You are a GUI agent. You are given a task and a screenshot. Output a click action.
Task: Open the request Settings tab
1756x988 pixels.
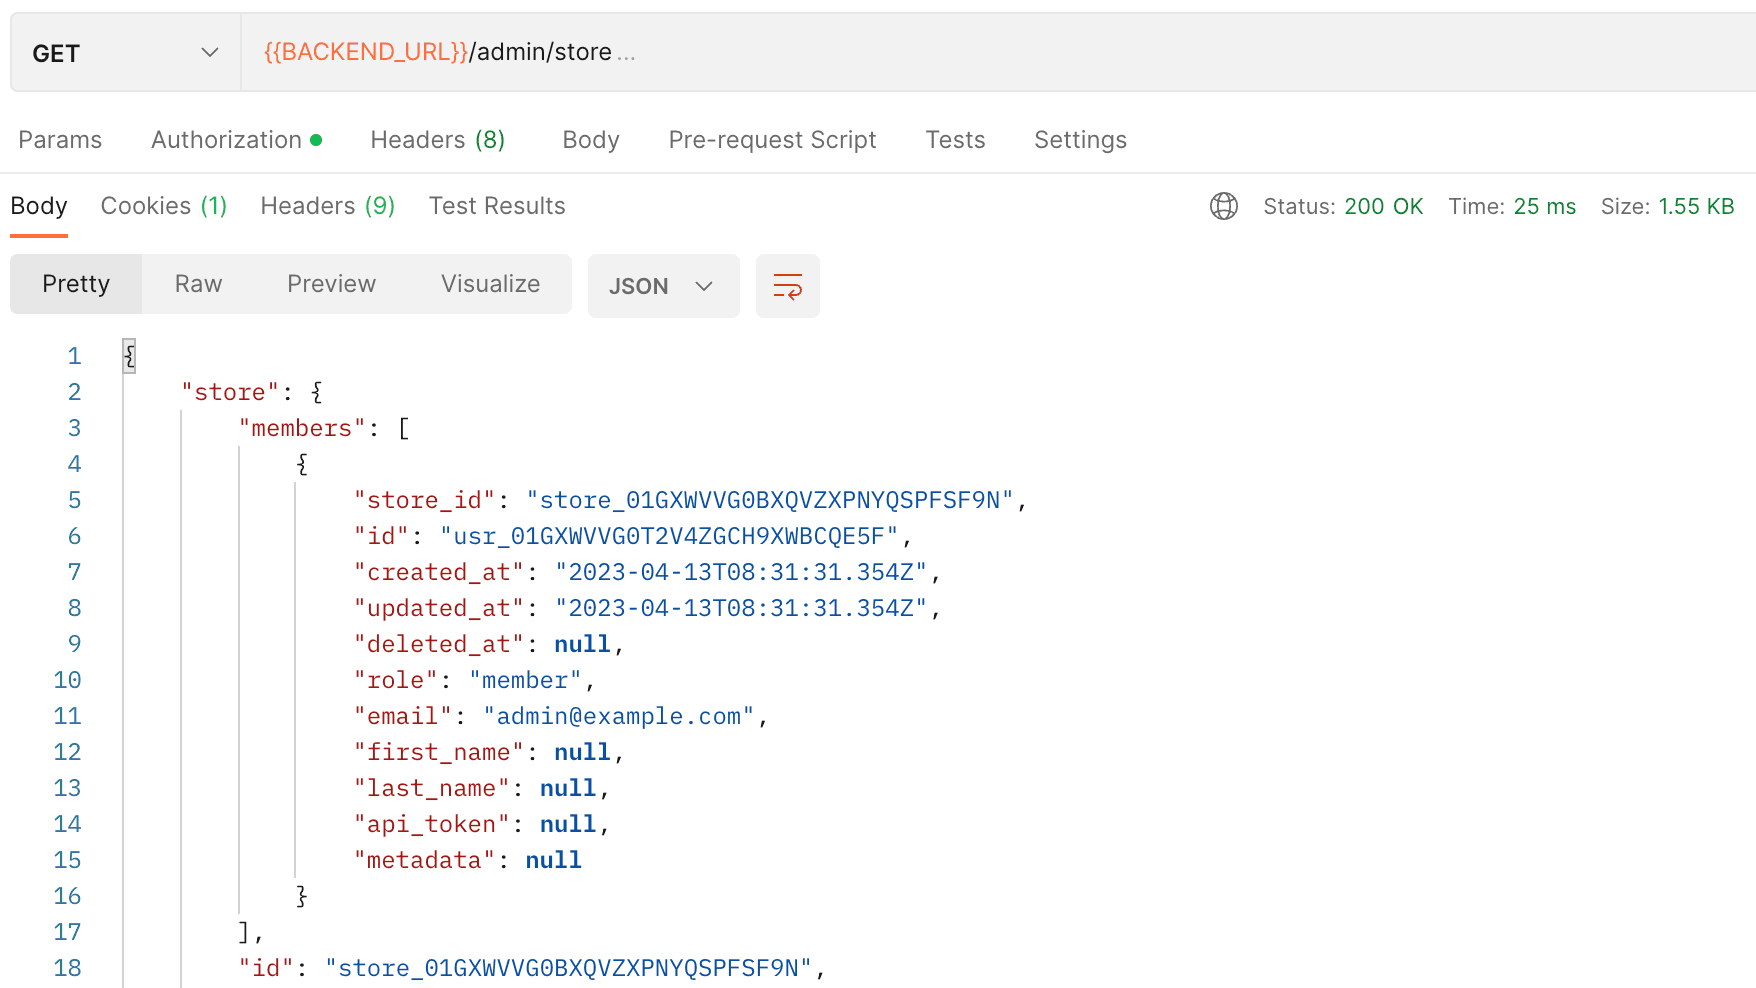tap(1080, 140)
